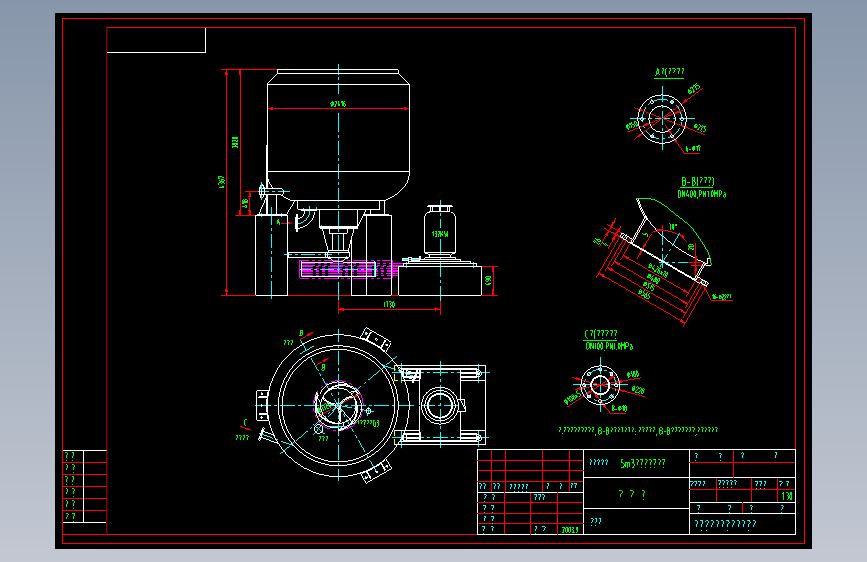Click the empty box at top-left of frame
Viewport: 867px width, 562px height.
pyautogui.click(x=156, y=40)
